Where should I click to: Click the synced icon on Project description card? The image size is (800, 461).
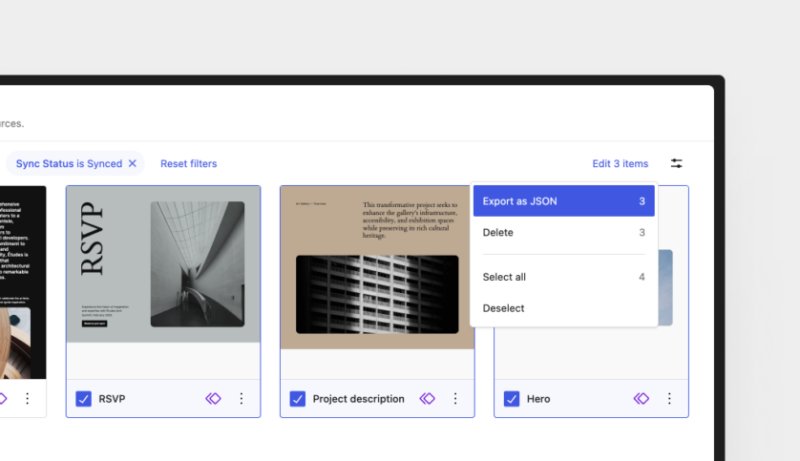(427, 398)
